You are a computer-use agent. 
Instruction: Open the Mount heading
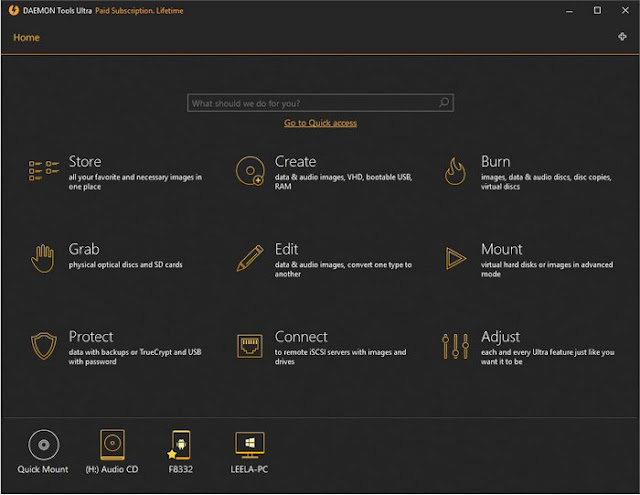502,249
